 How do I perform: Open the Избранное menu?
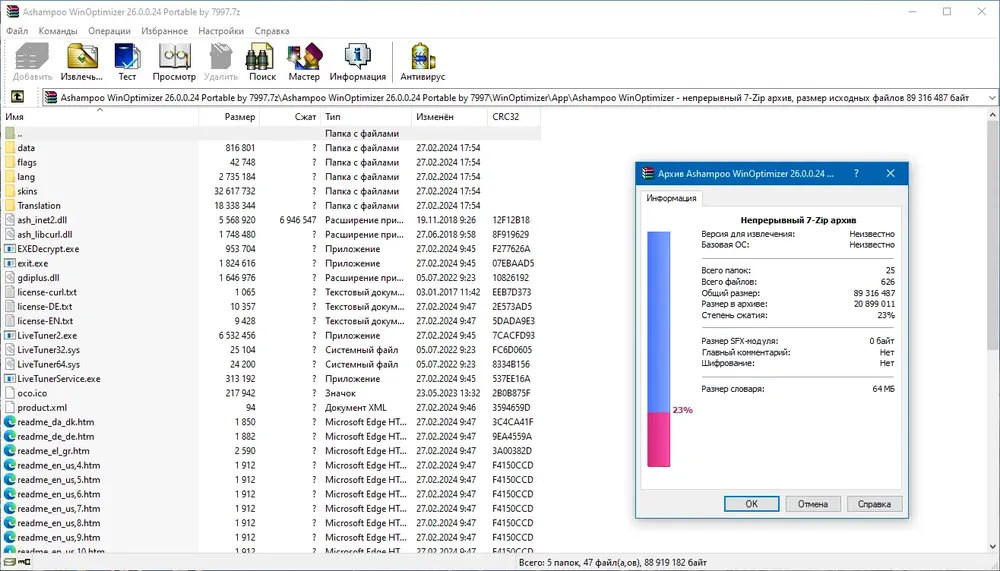pos(165,31)
